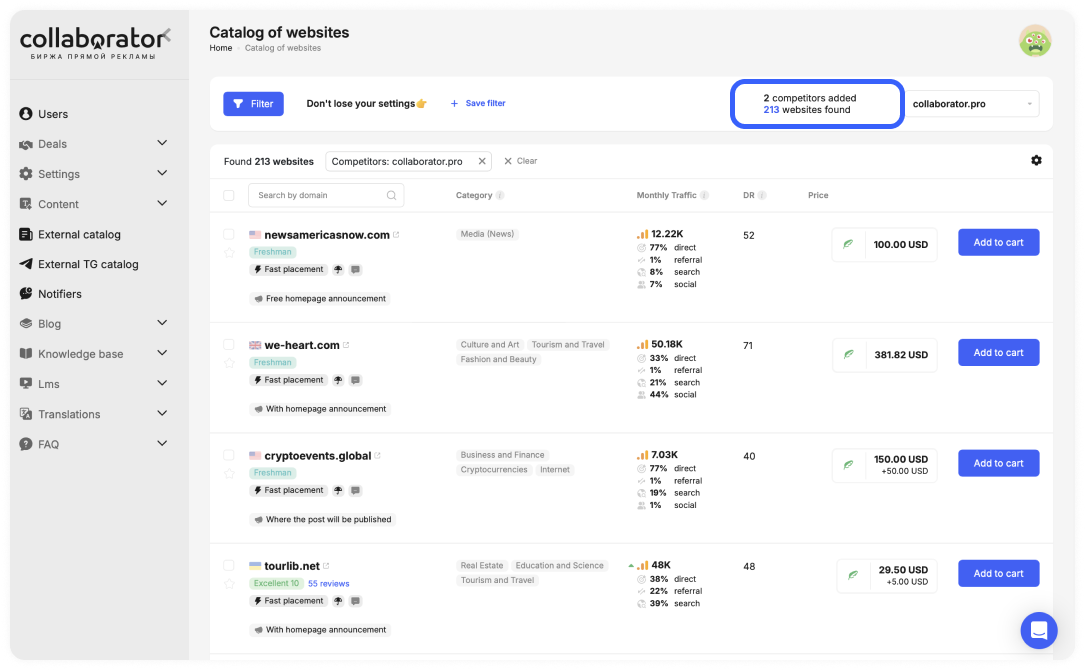
Task: Select the cryptoevents.global checkbox
Action: click(x=228, y=455)
